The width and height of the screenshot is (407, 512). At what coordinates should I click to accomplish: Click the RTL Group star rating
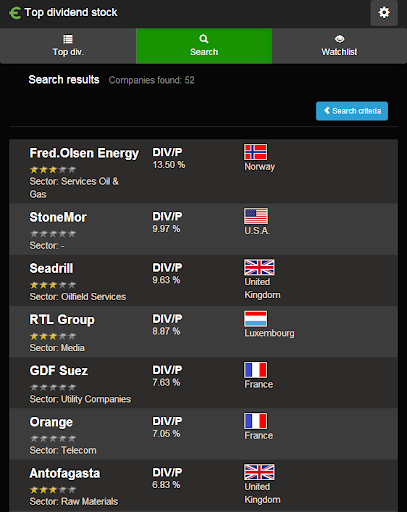pos(53,336)
